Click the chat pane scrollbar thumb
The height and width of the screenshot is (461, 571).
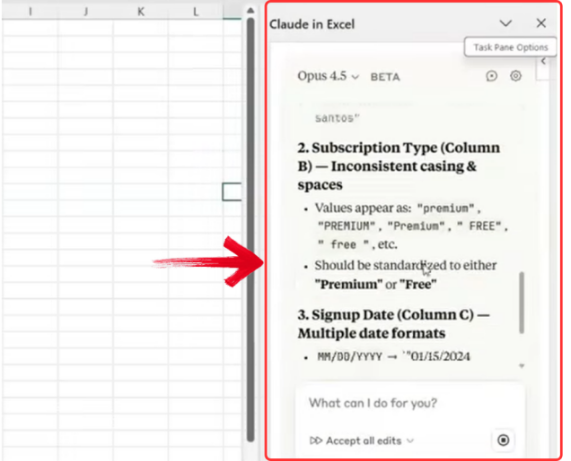[521, 303]
